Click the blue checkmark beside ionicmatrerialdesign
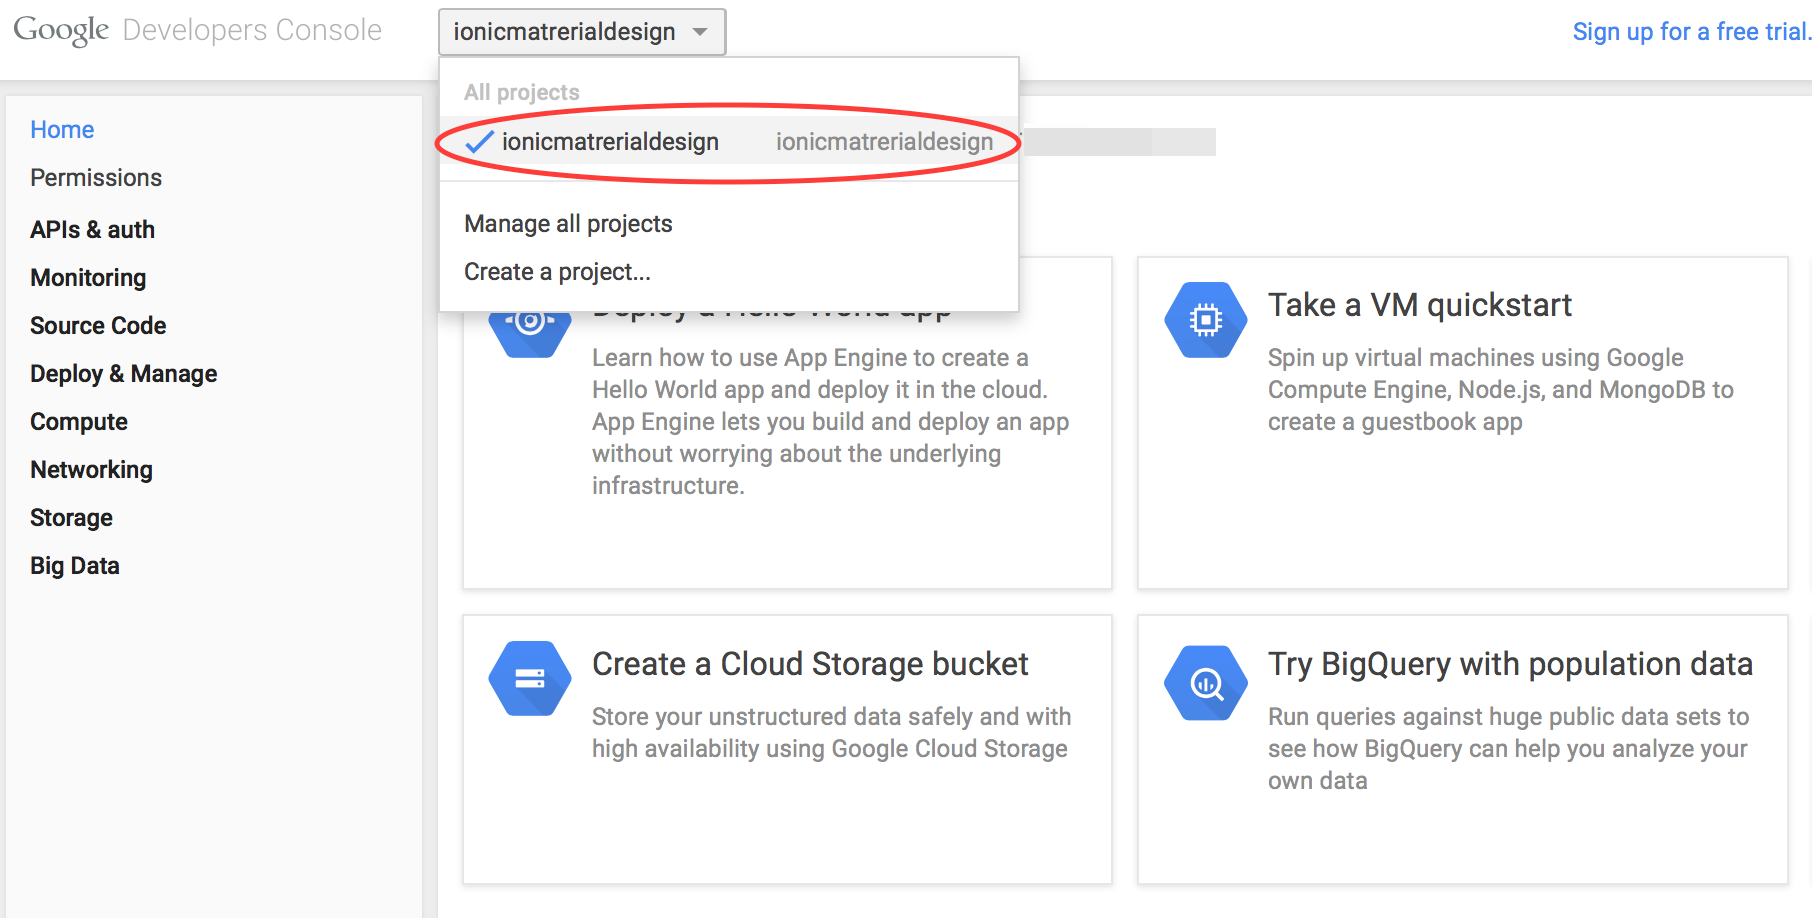1812x918 pixels. coord(480,142)
